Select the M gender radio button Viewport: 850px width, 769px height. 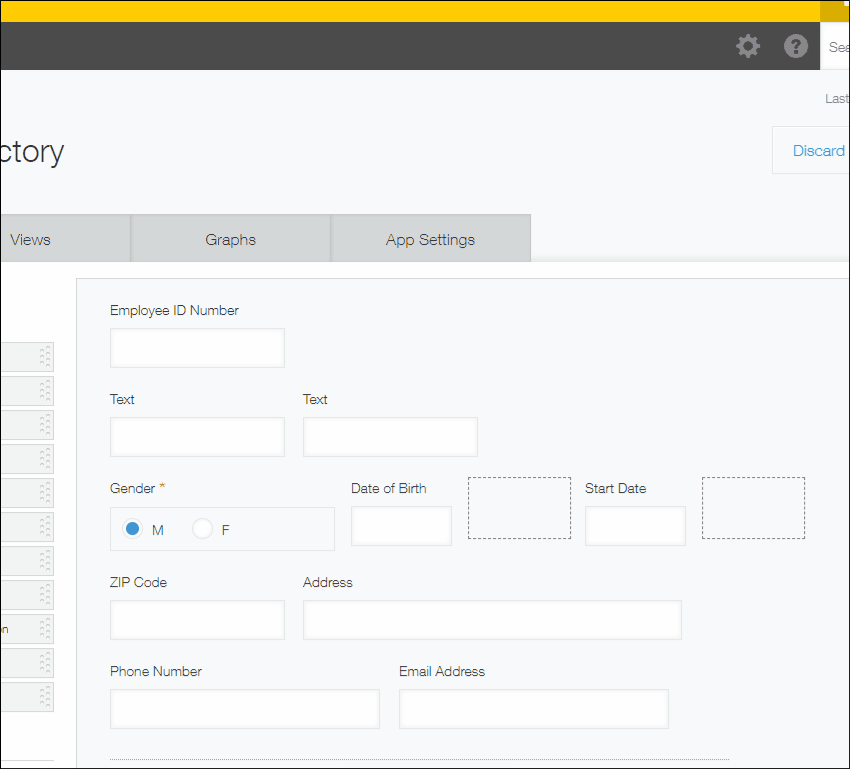point(131,529)
